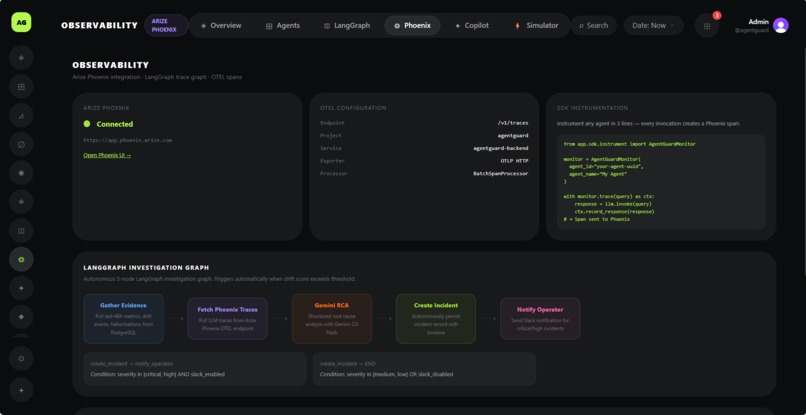Click the Admin username text
This screenshot has height=415, width=806.
coord(758,22)
